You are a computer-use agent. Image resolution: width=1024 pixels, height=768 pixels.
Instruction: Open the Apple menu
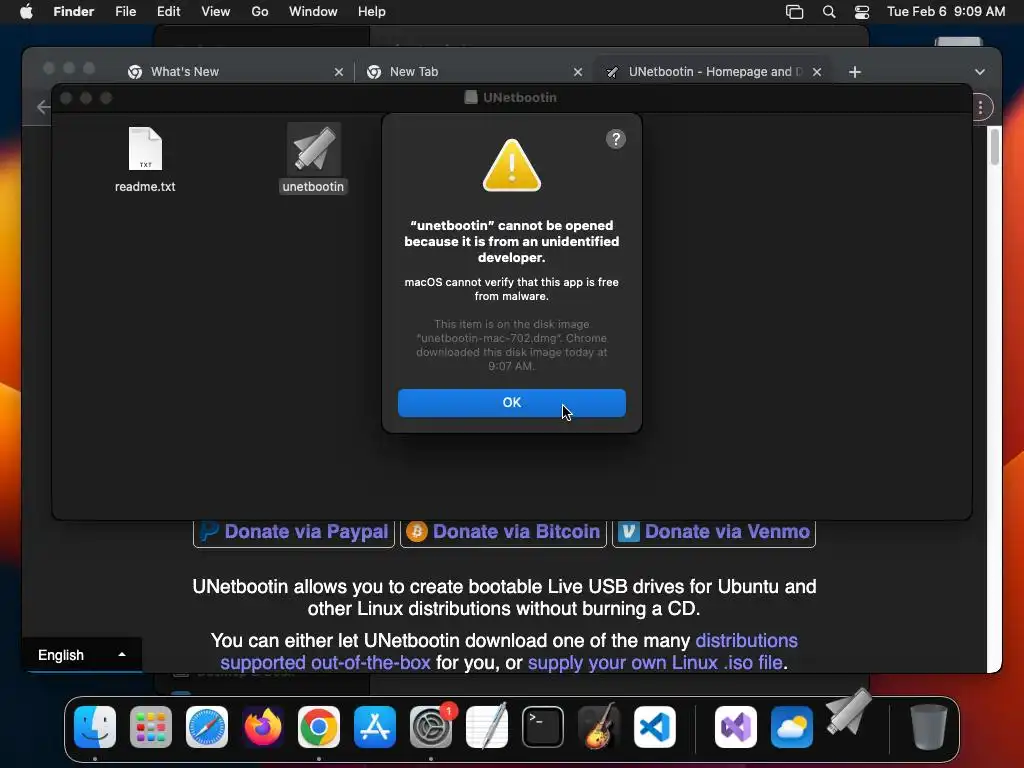[x=26, y=11]
